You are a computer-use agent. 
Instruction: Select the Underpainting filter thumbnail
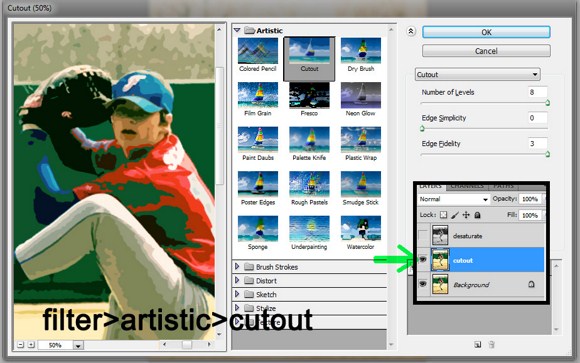[x=309, y=229]
